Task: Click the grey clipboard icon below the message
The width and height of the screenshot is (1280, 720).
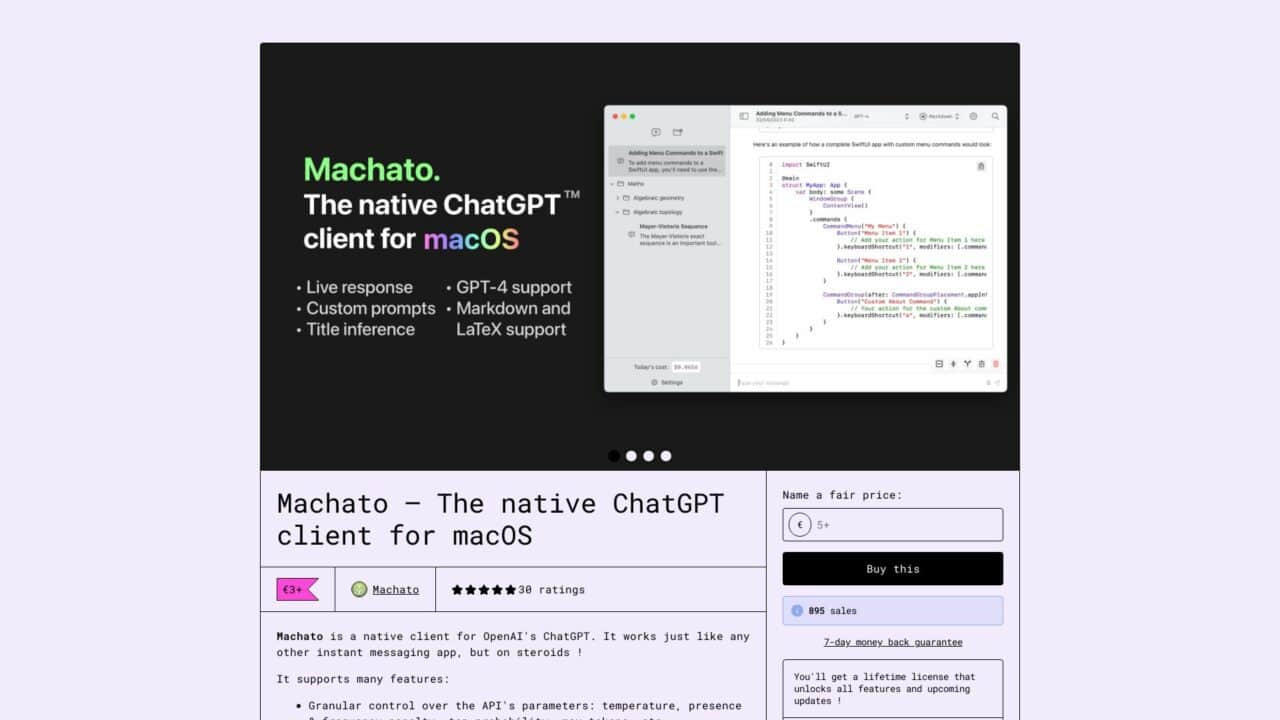Action: click(x=982, y=364)
